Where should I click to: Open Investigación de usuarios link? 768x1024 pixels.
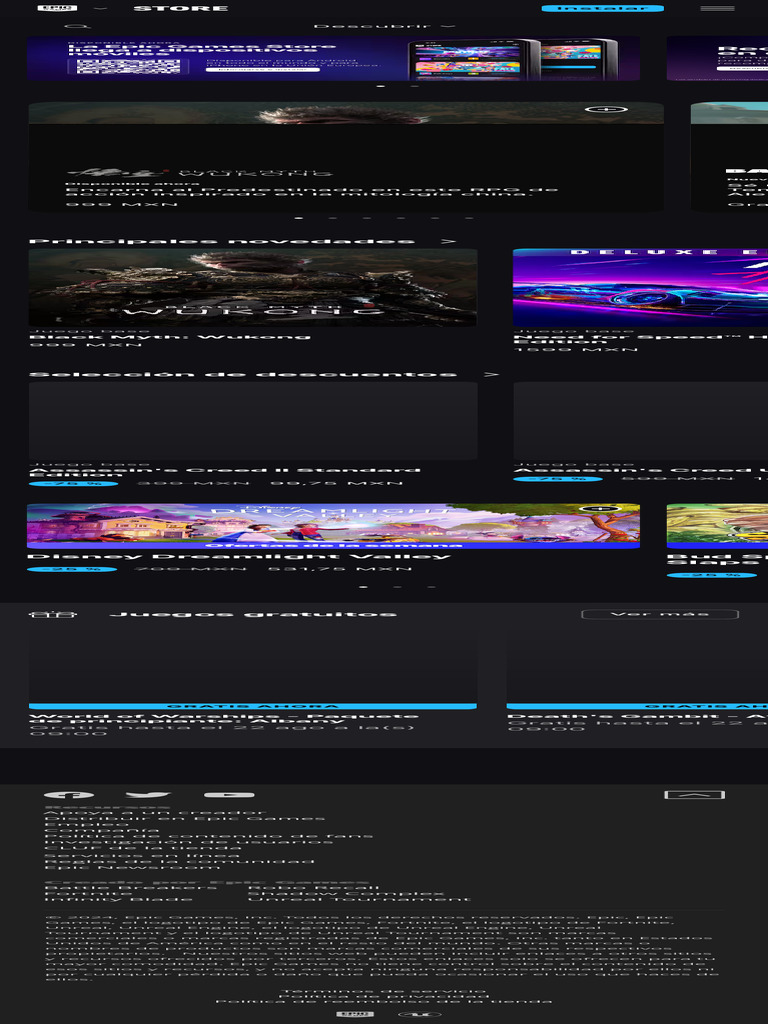(x=188, y=842)
